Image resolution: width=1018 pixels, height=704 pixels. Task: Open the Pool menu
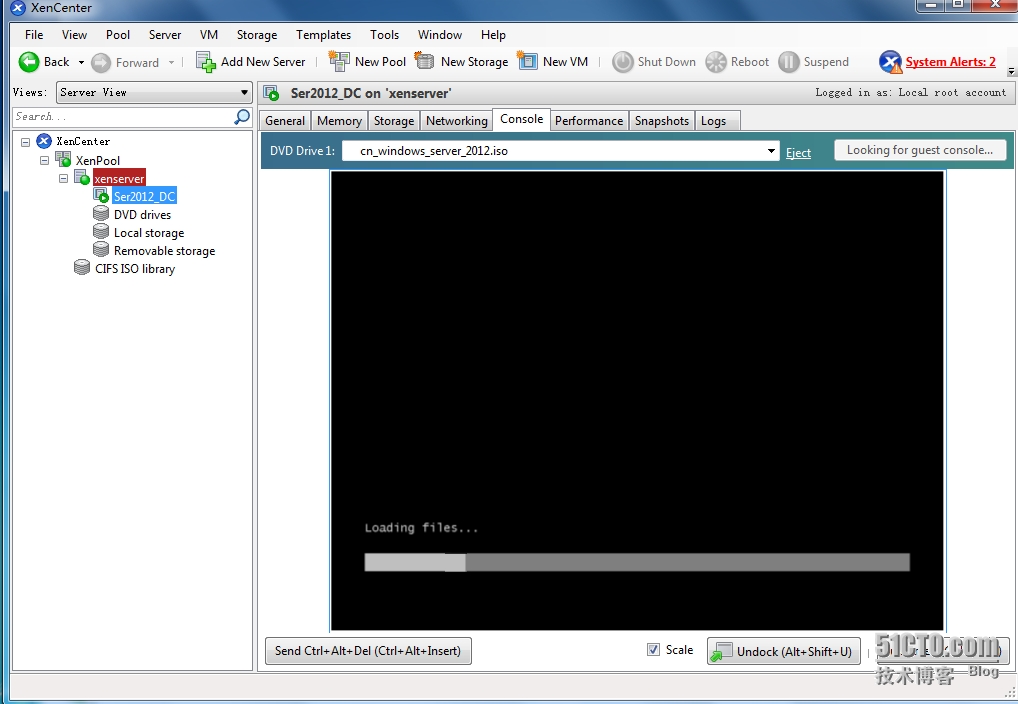pyautogui.click(x=118, y=34)
